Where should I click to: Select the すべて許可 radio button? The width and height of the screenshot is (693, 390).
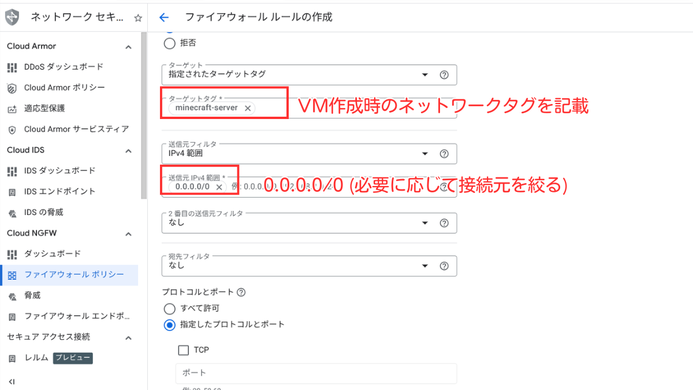click(x=169, y=309)
